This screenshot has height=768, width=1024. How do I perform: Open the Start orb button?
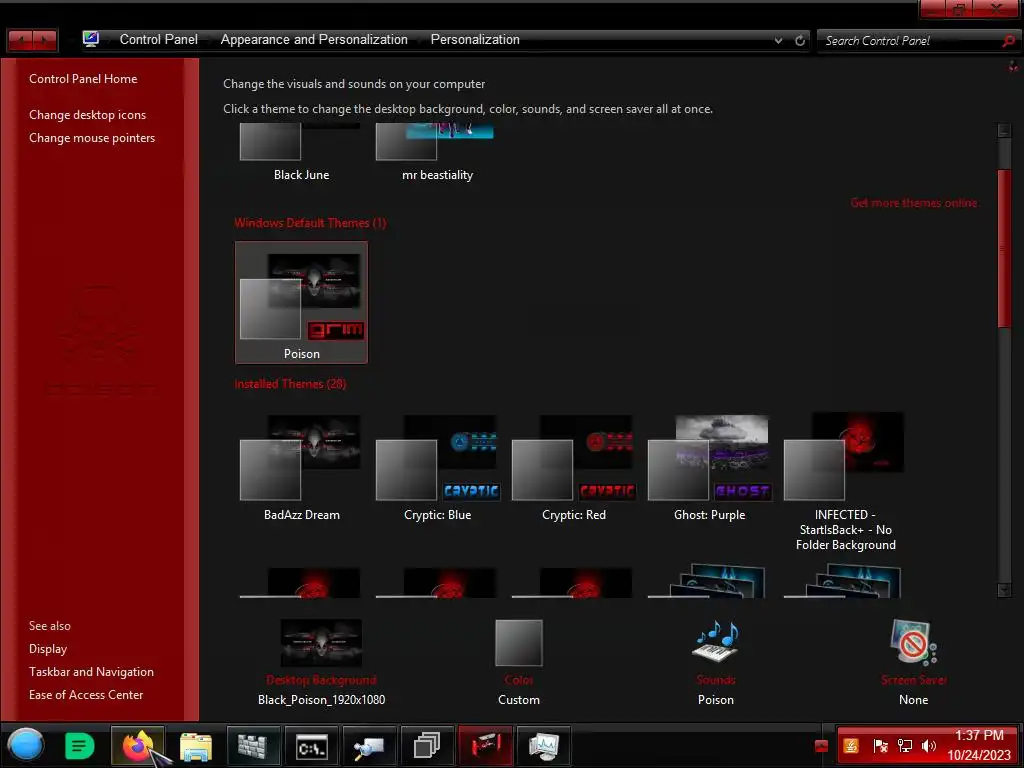click(25, 745)
